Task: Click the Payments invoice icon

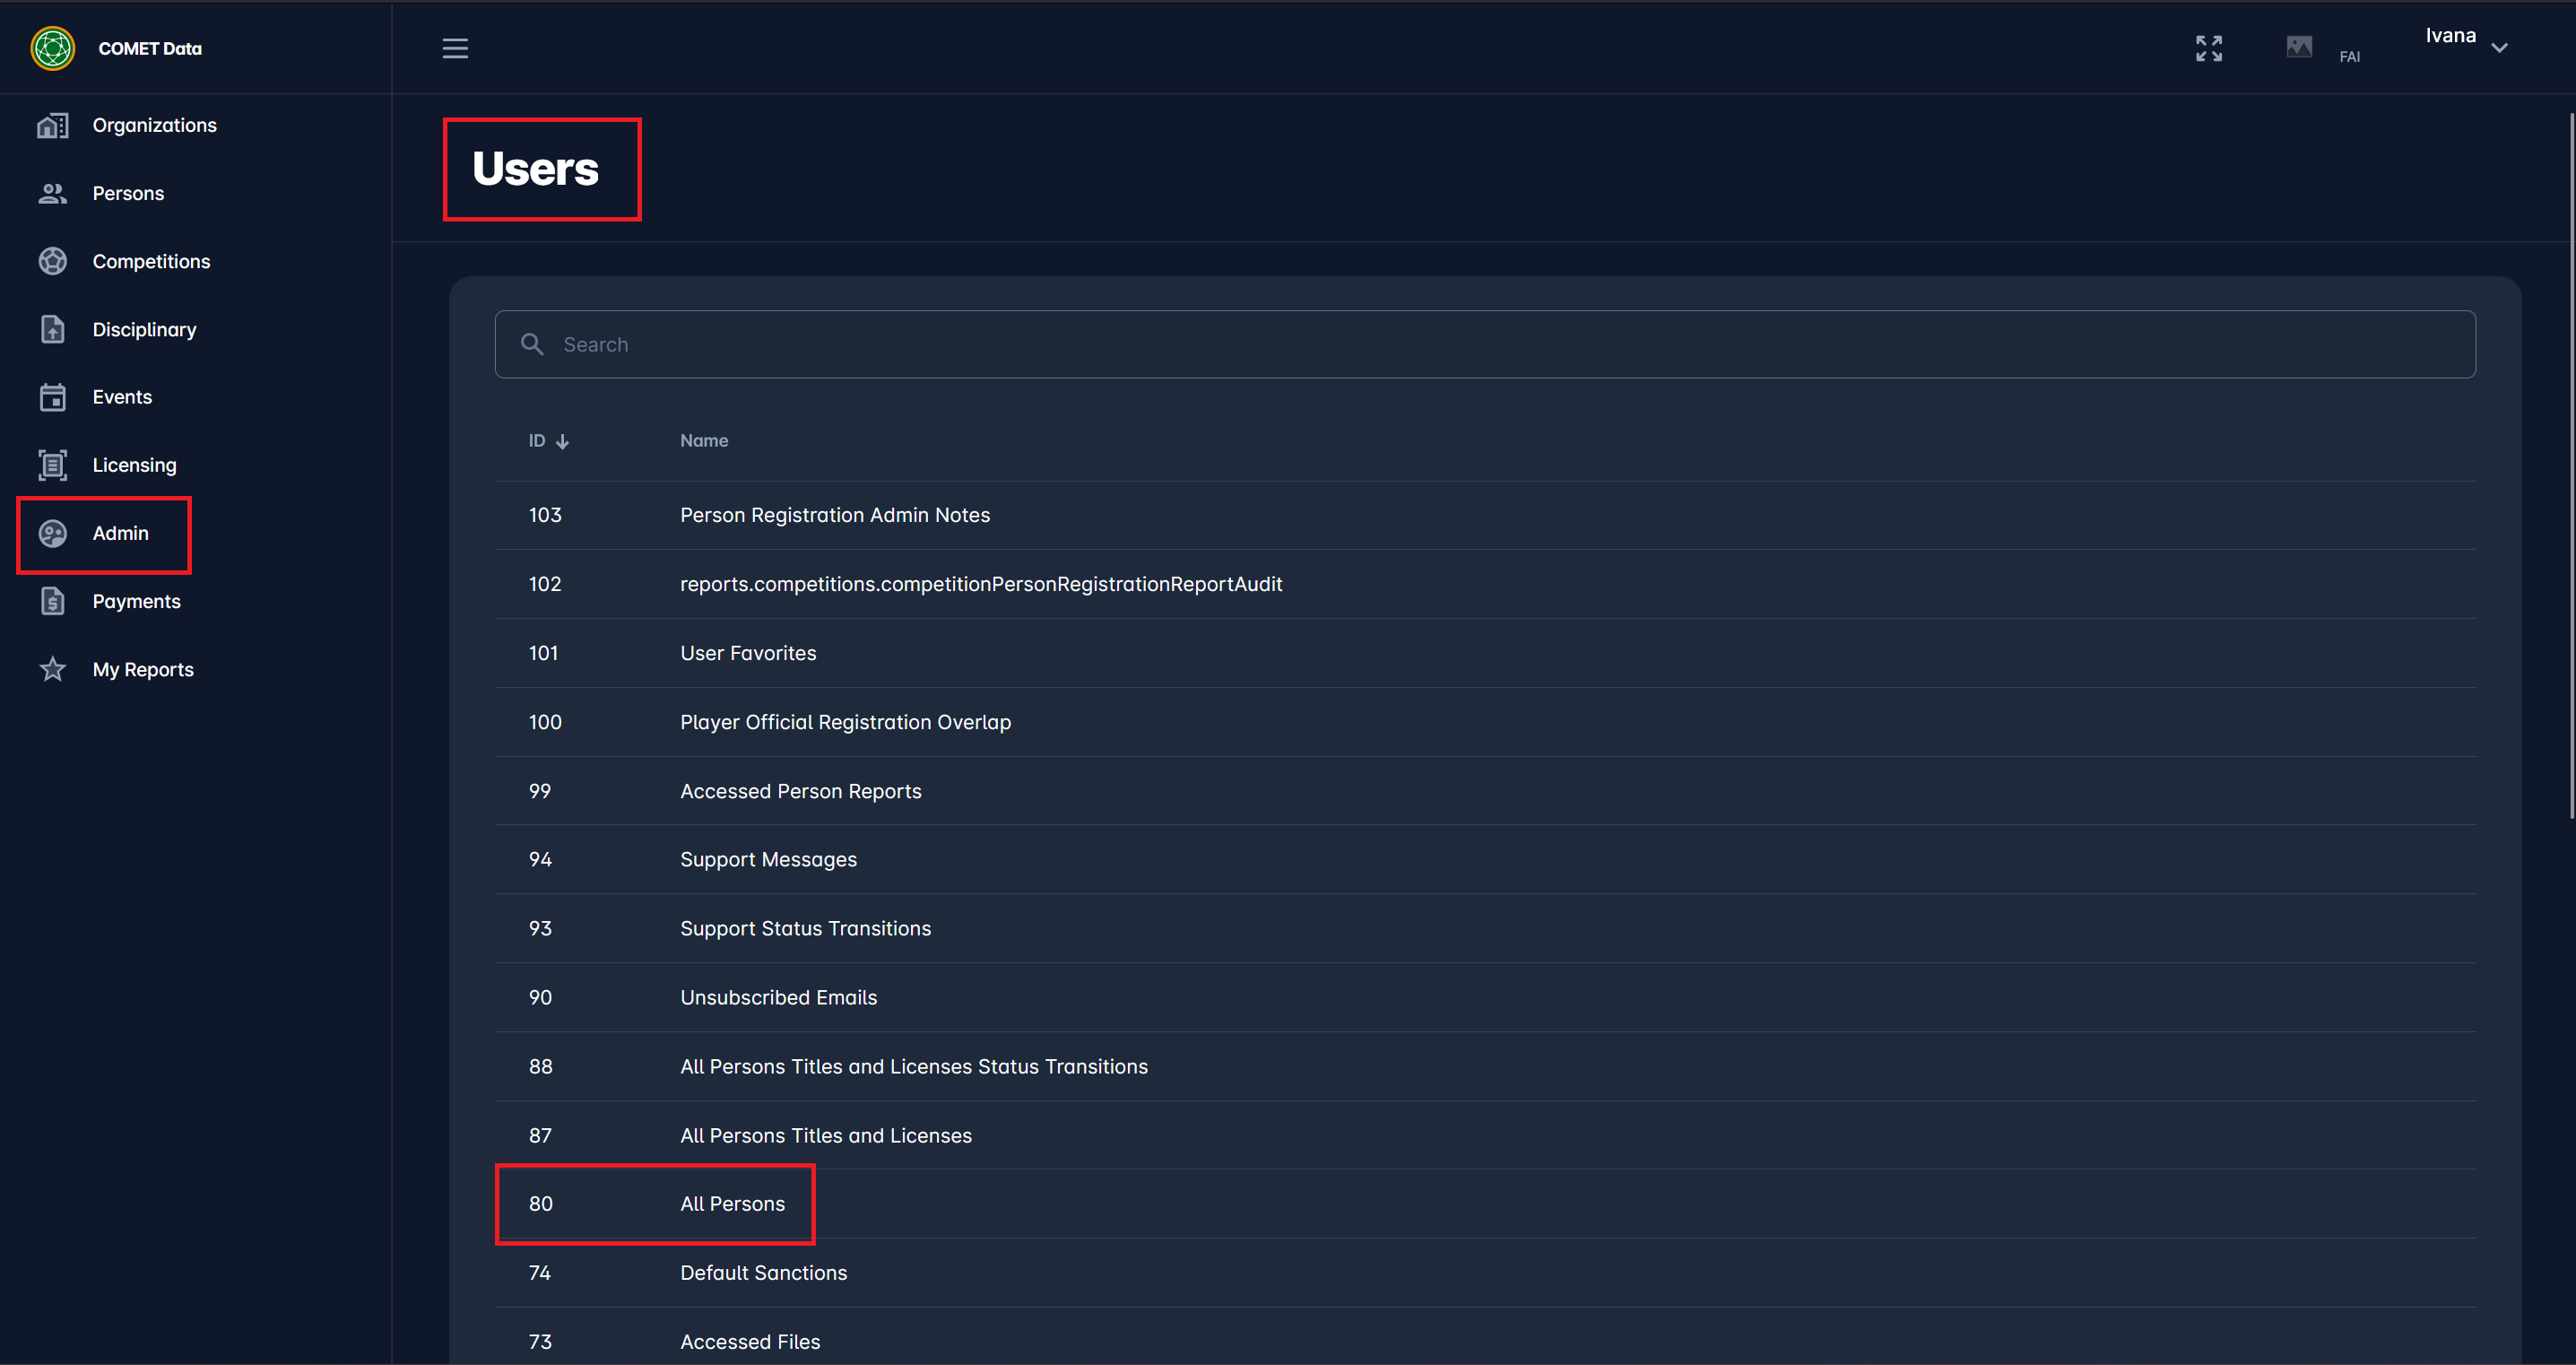Action: click(52, 601)
